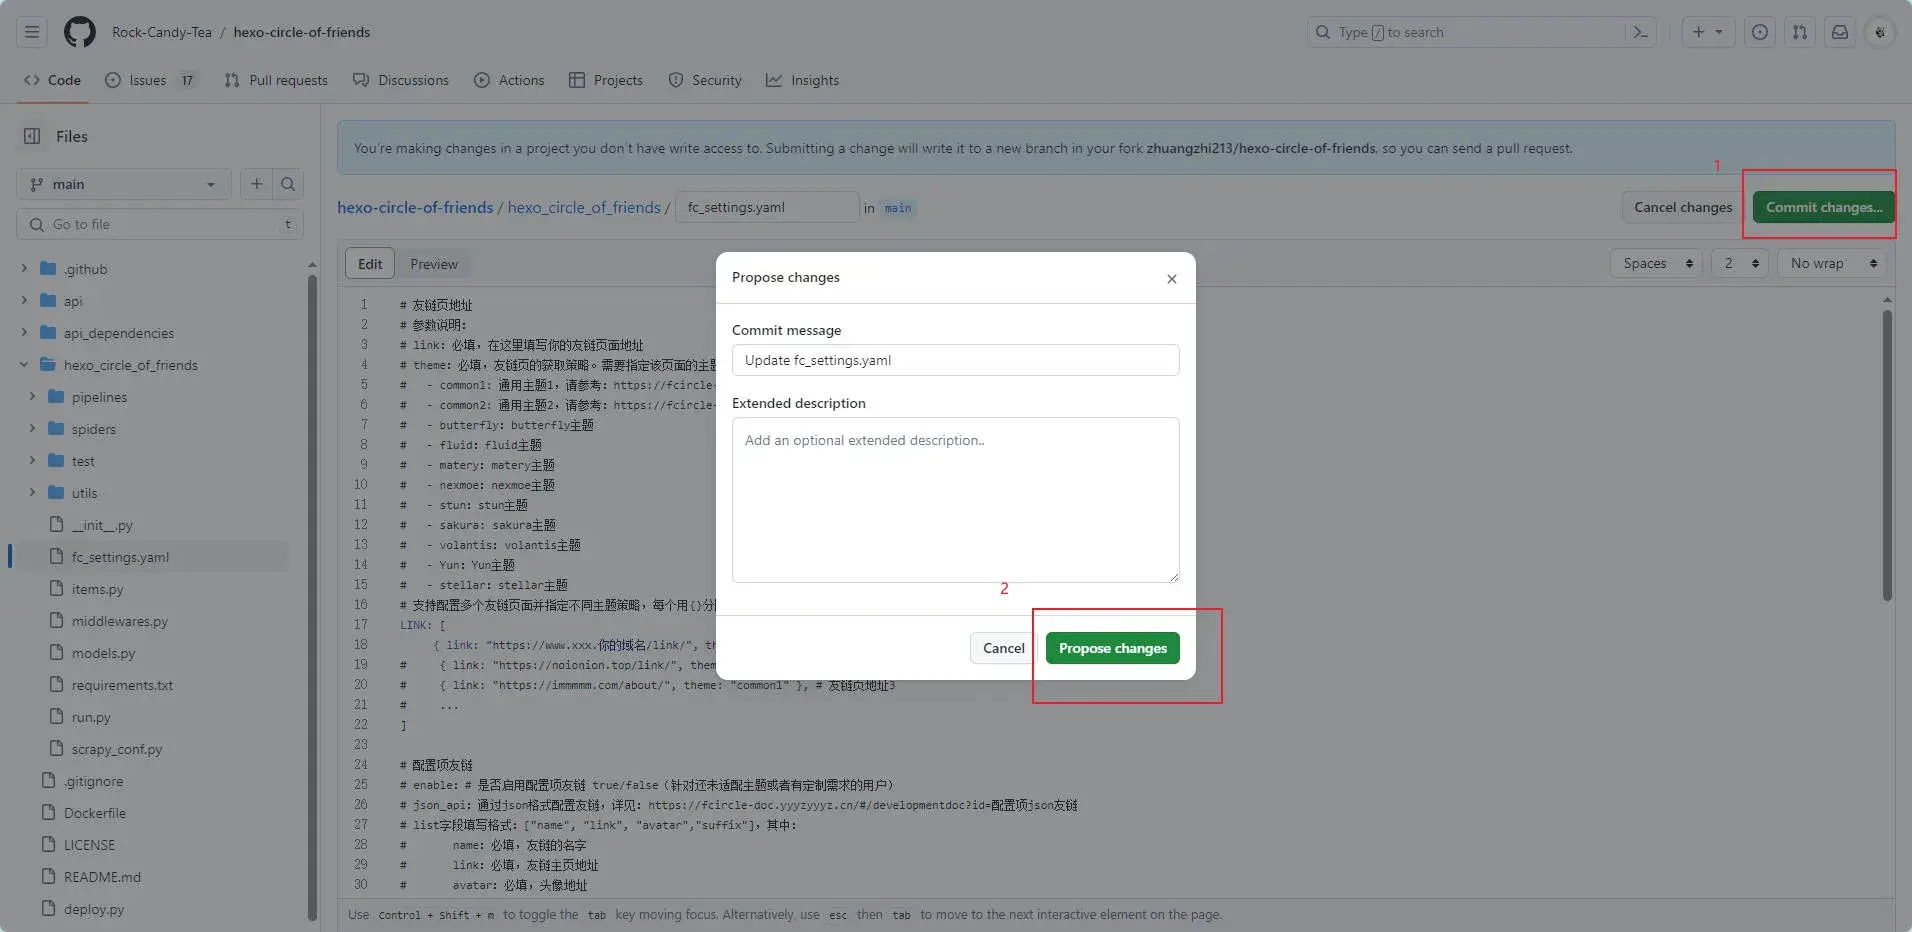This screenshot has height=932, width=1912.
Task: Click the Commit changes... button
Action: pos(1824,207)
